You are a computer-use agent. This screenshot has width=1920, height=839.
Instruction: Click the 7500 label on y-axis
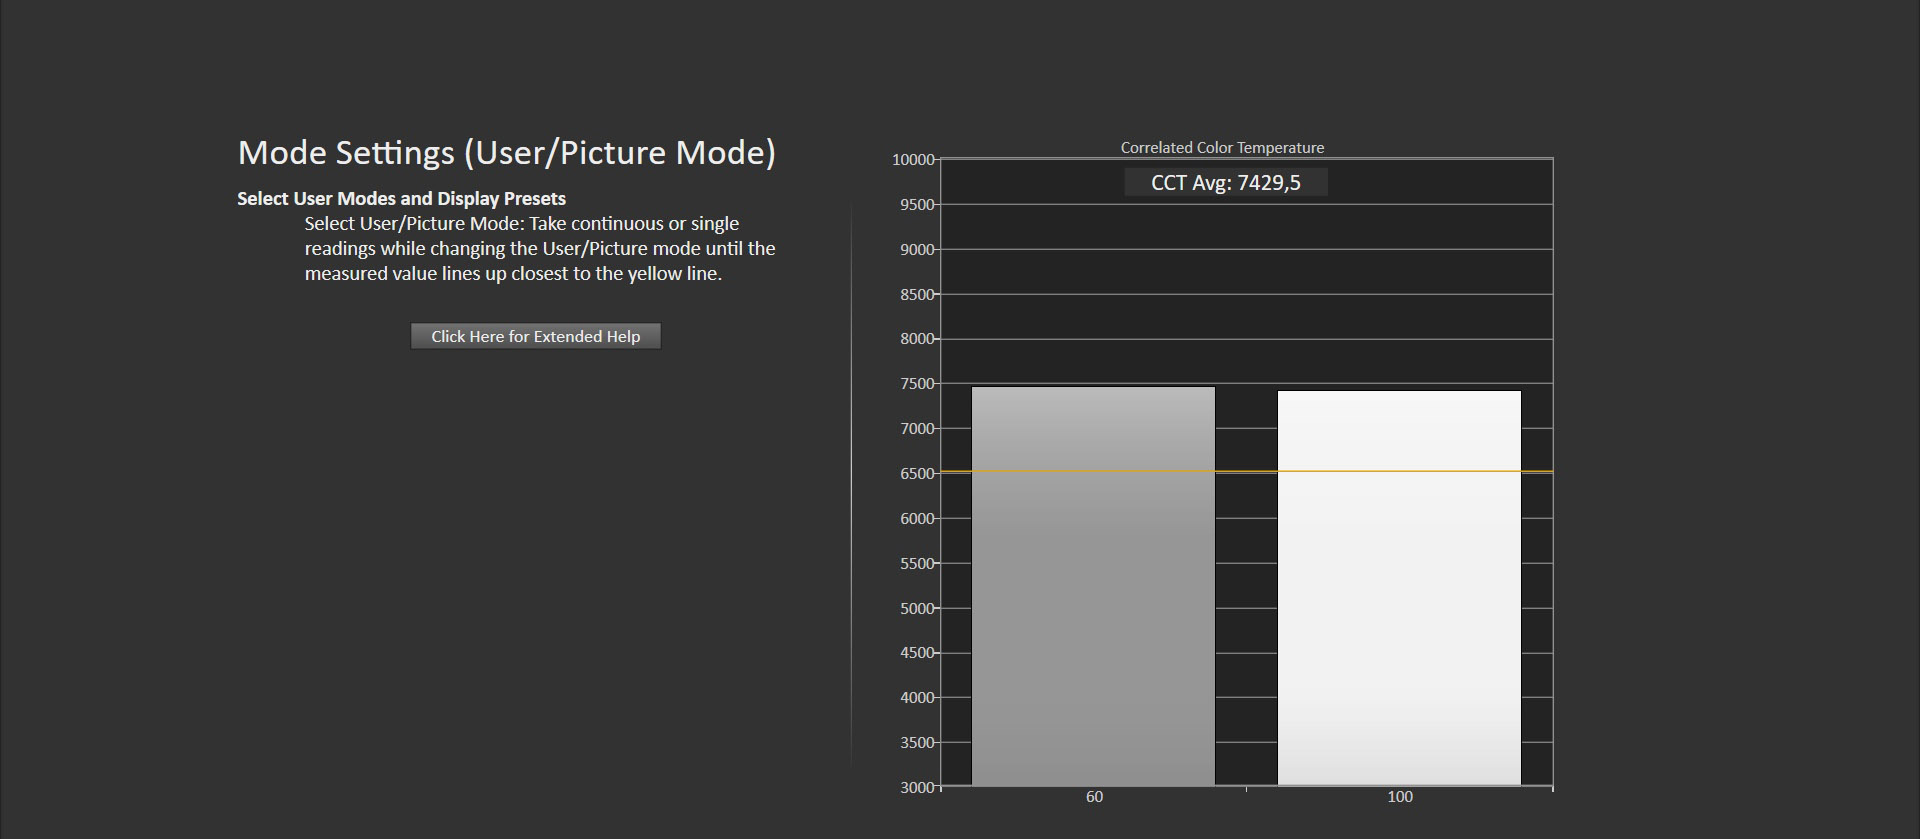[916, 384]
